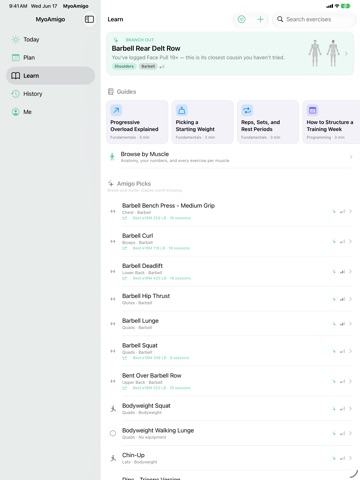Open the Picking a Starting Weight guide
This screenshot has width=360, height=480.
pos(202,122)
